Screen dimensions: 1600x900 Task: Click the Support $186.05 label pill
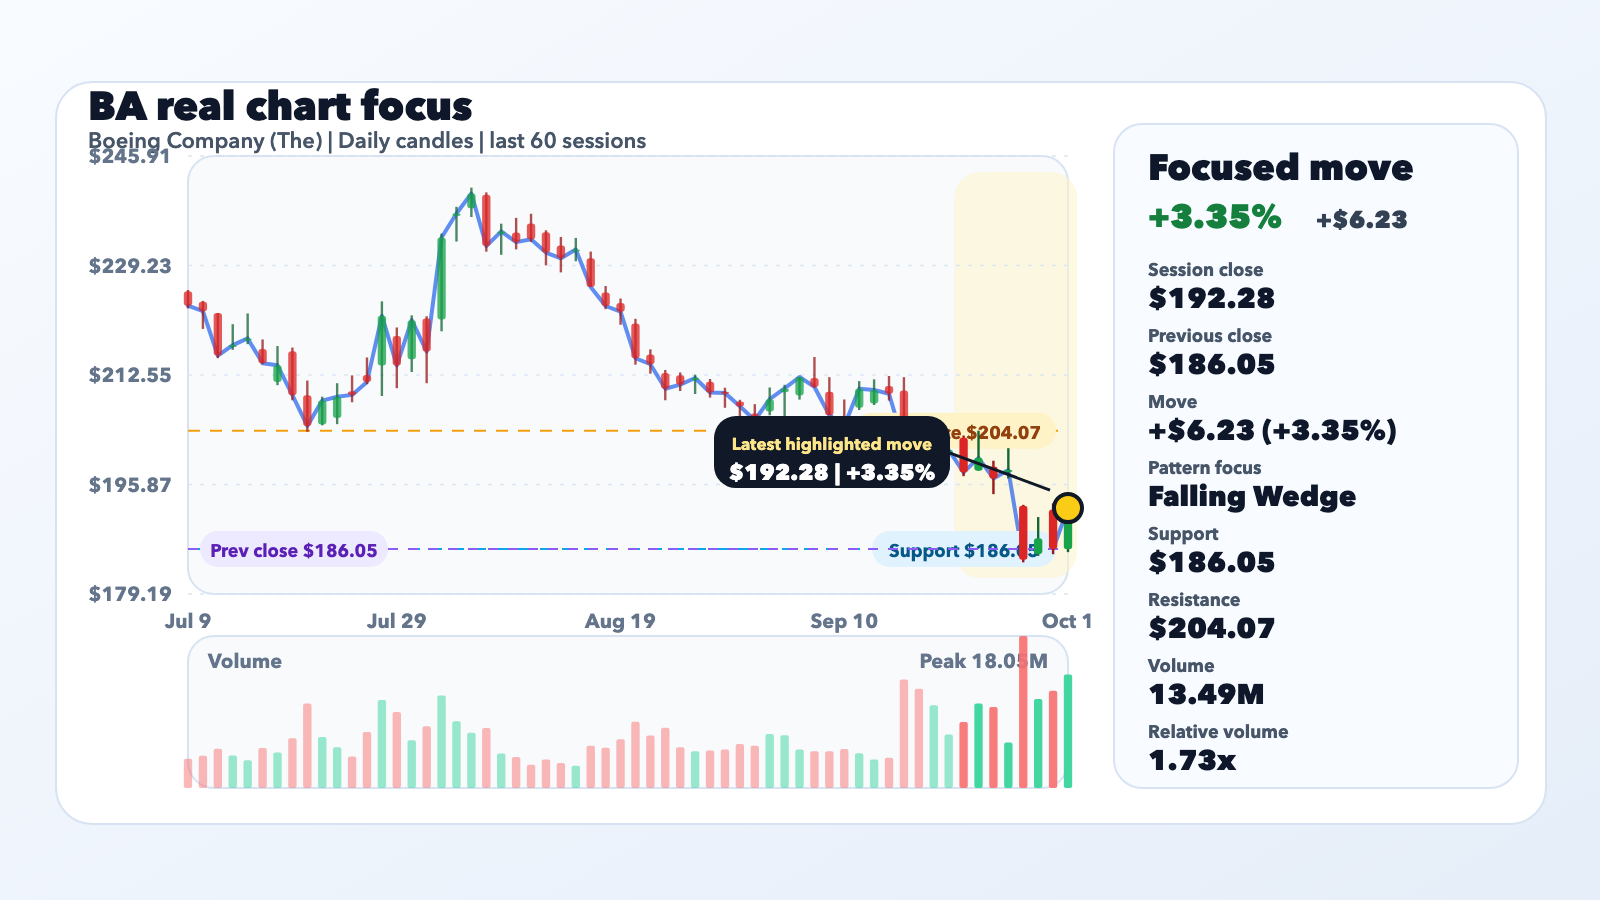tap(963, 550)
